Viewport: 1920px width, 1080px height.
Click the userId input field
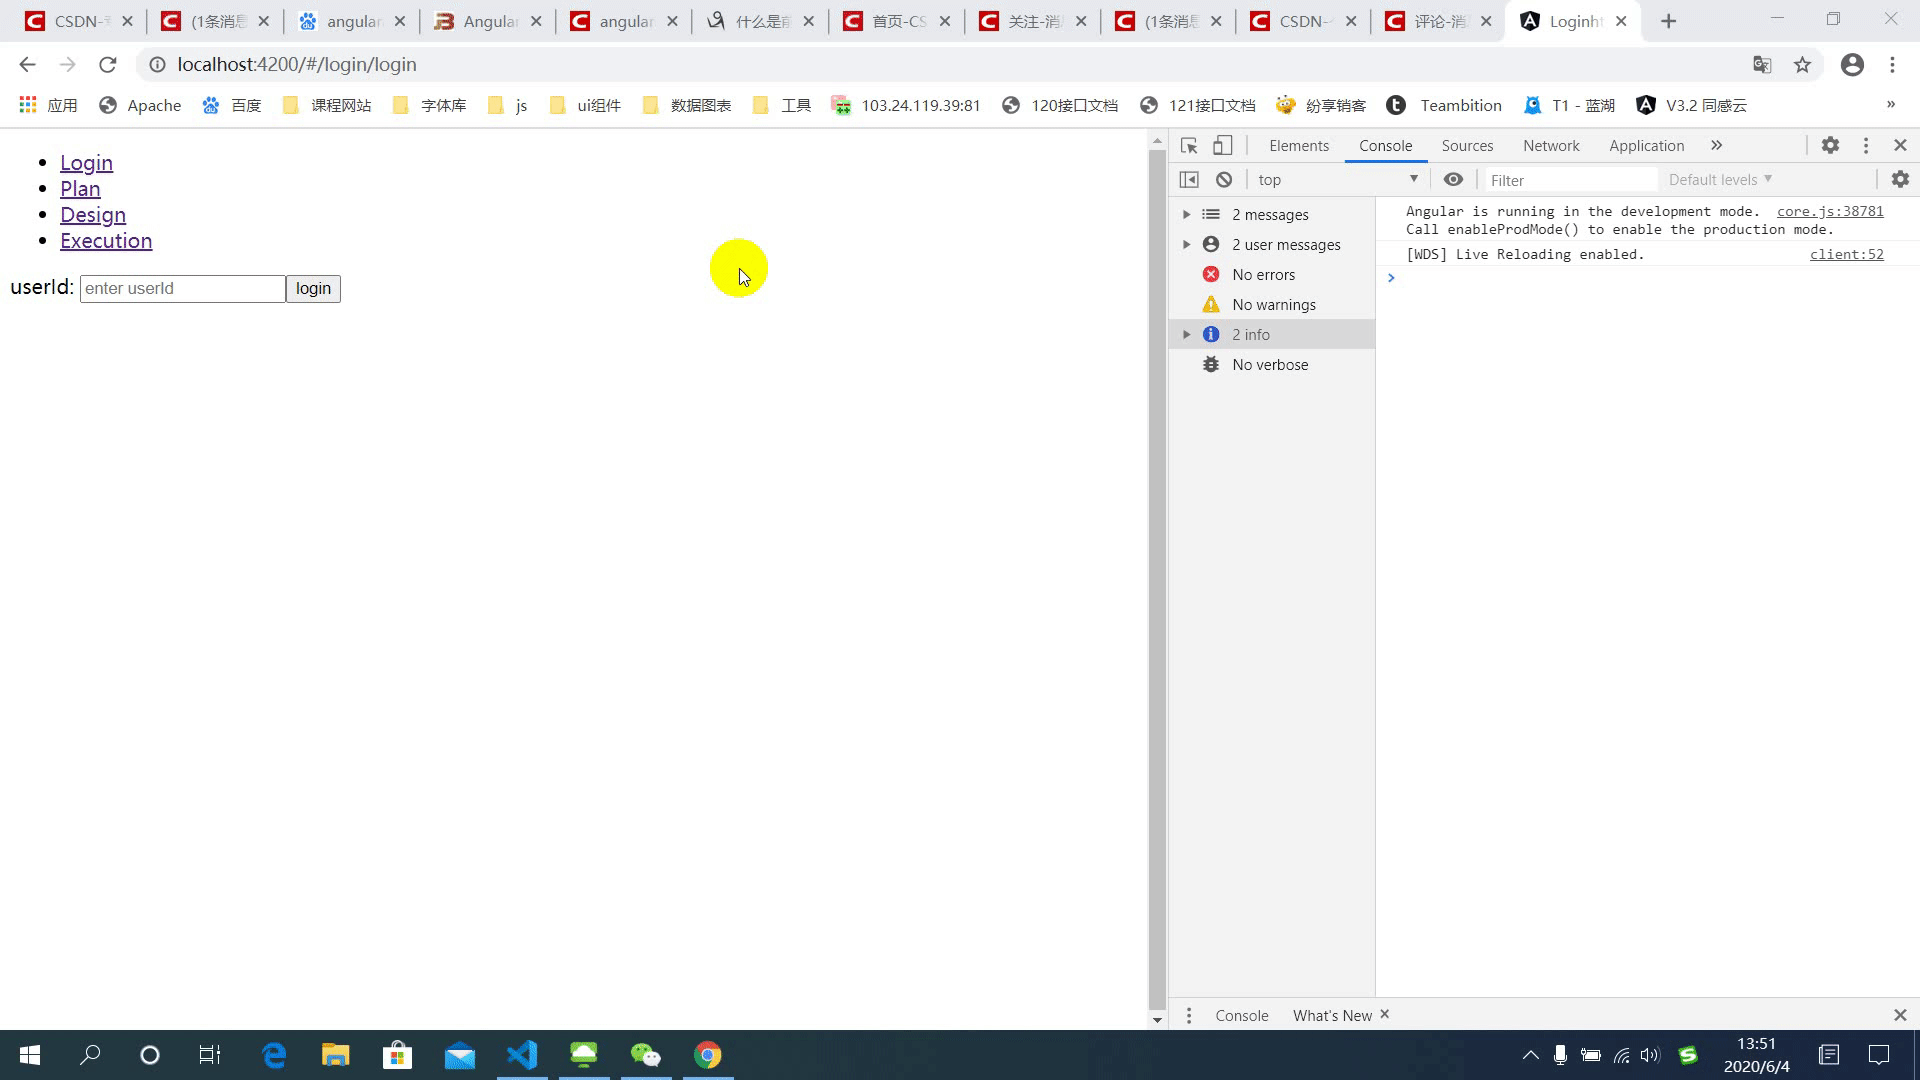[x=182, y=289]
